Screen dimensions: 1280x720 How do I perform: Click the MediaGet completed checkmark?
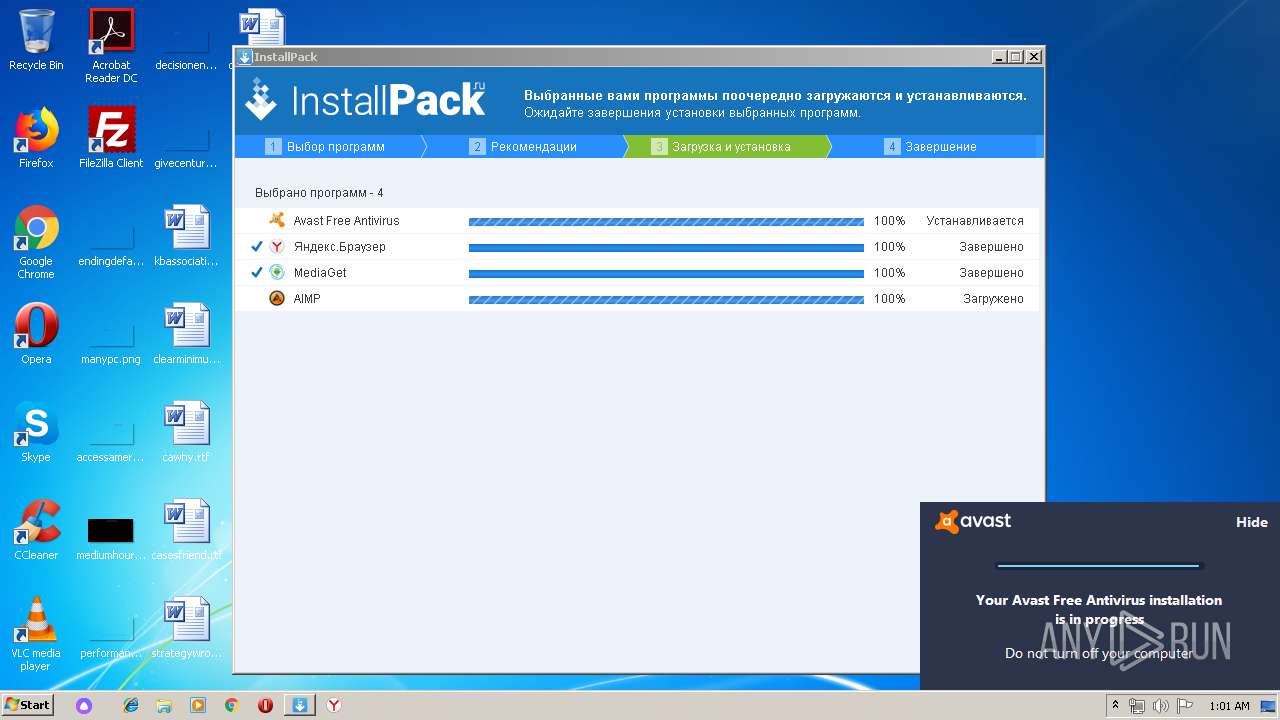(257, 272)
